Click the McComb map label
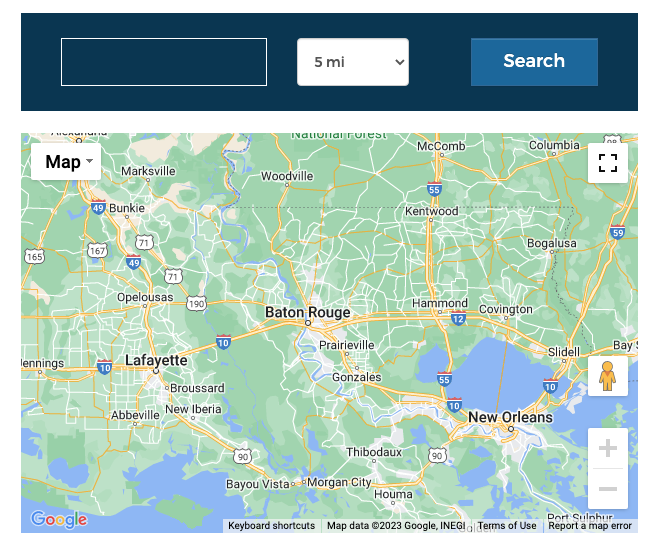 click(x=441, y=146)
